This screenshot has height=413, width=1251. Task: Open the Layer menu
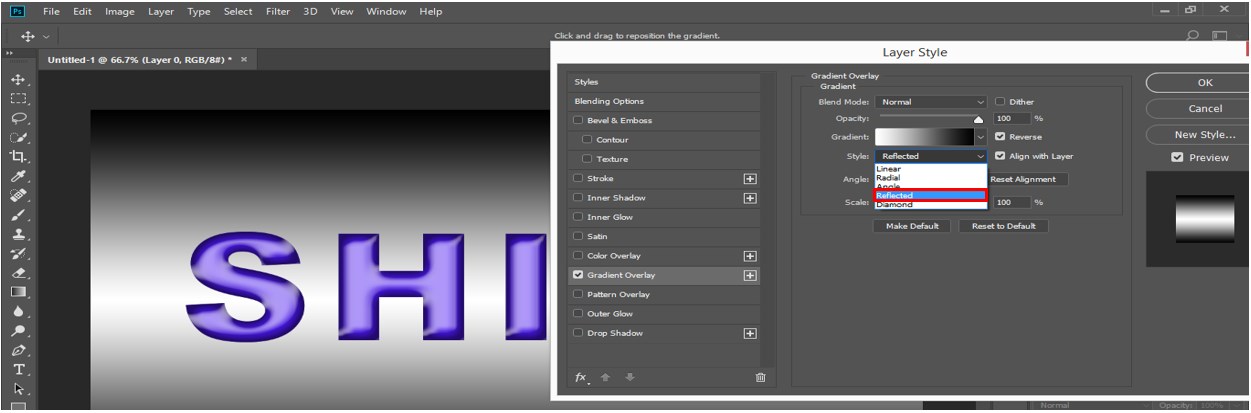point(161,11)
